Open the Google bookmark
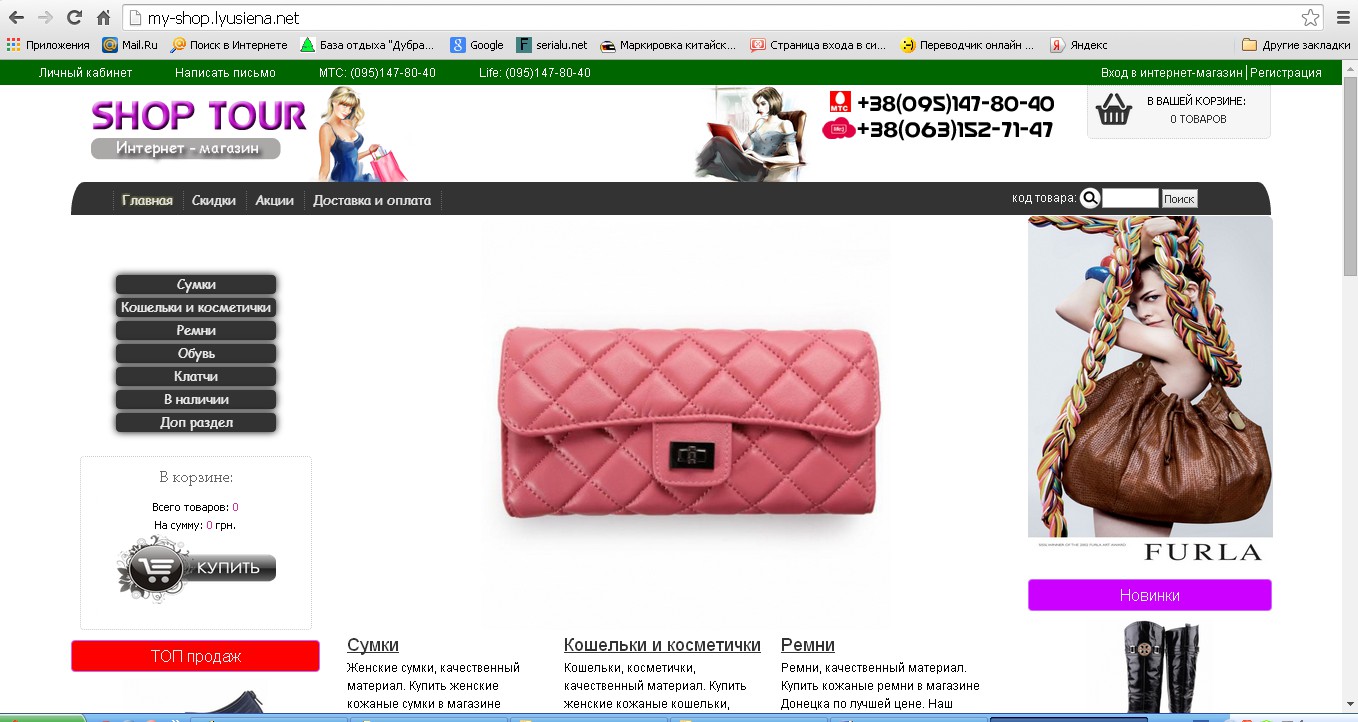 pos(477,45)
